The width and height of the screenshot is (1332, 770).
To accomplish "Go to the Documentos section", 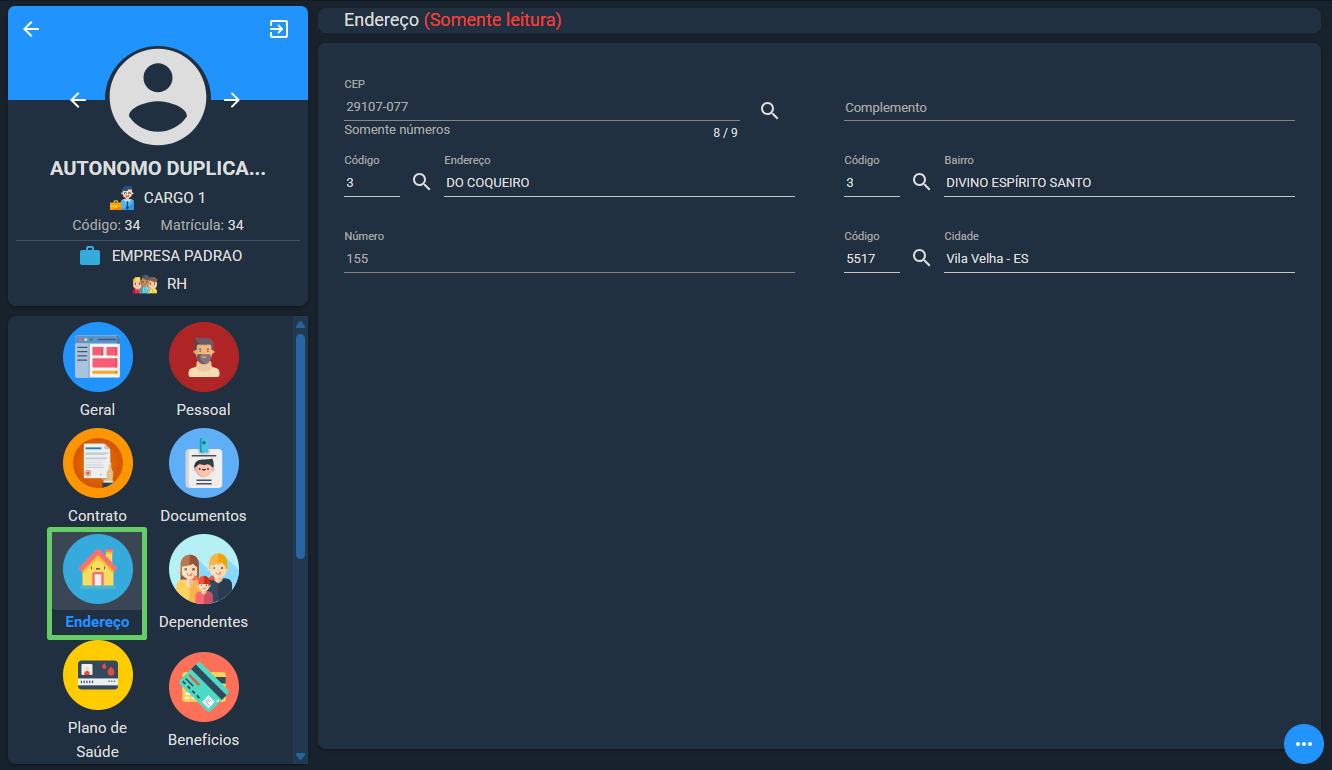I will 204,463.
